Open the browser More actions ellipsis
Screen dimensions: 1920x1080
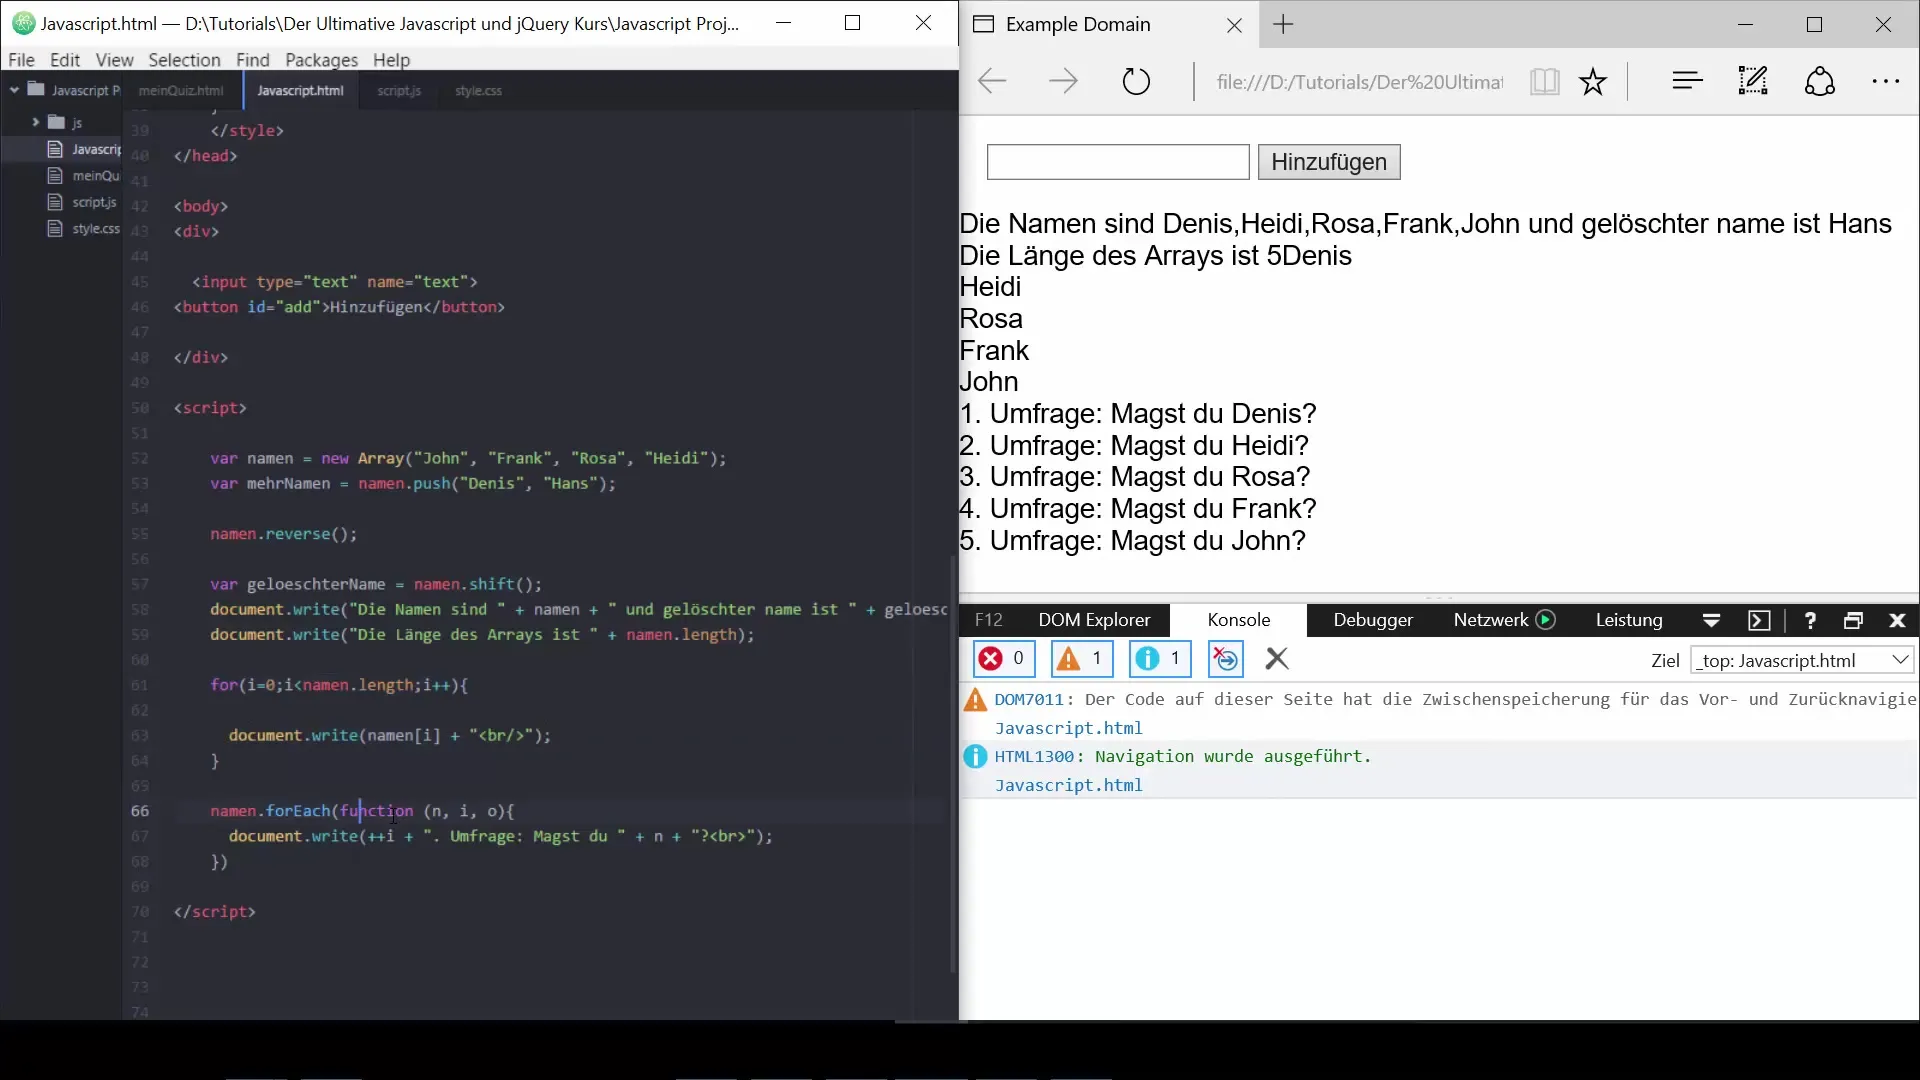point(1885,81)
